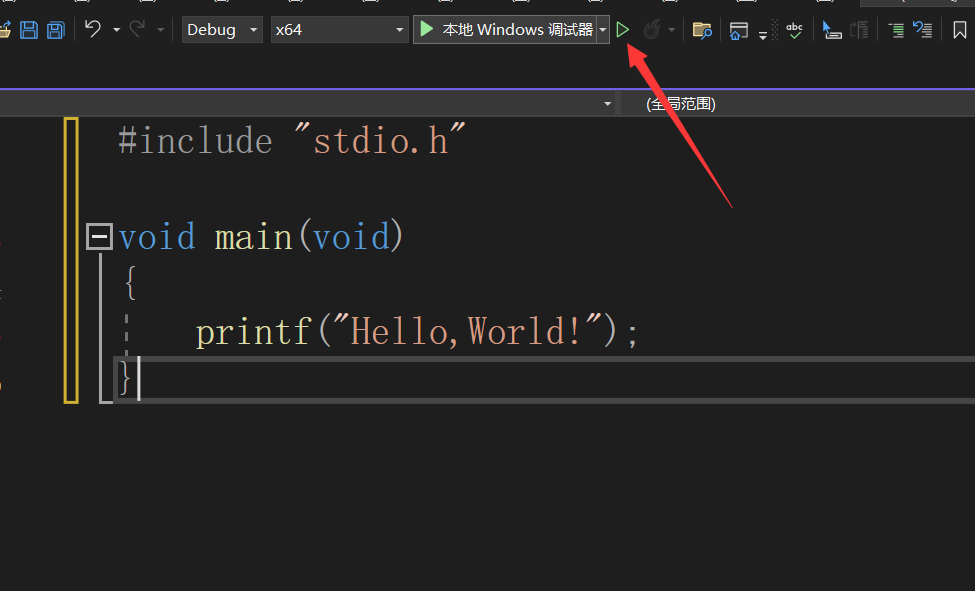
Task: Click the closing brace of main
Action: point(124,378)
